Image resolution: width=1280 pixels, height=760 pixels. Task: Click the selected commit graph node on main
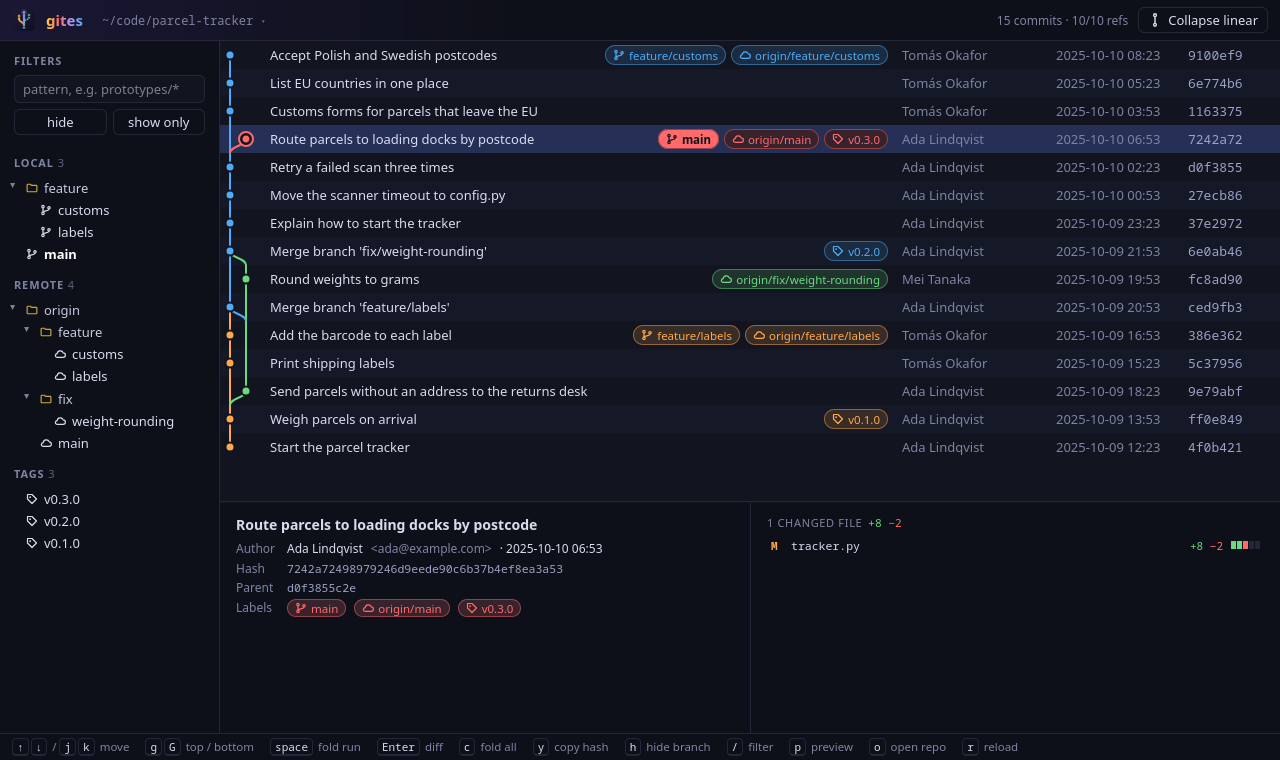coord(246,139)
